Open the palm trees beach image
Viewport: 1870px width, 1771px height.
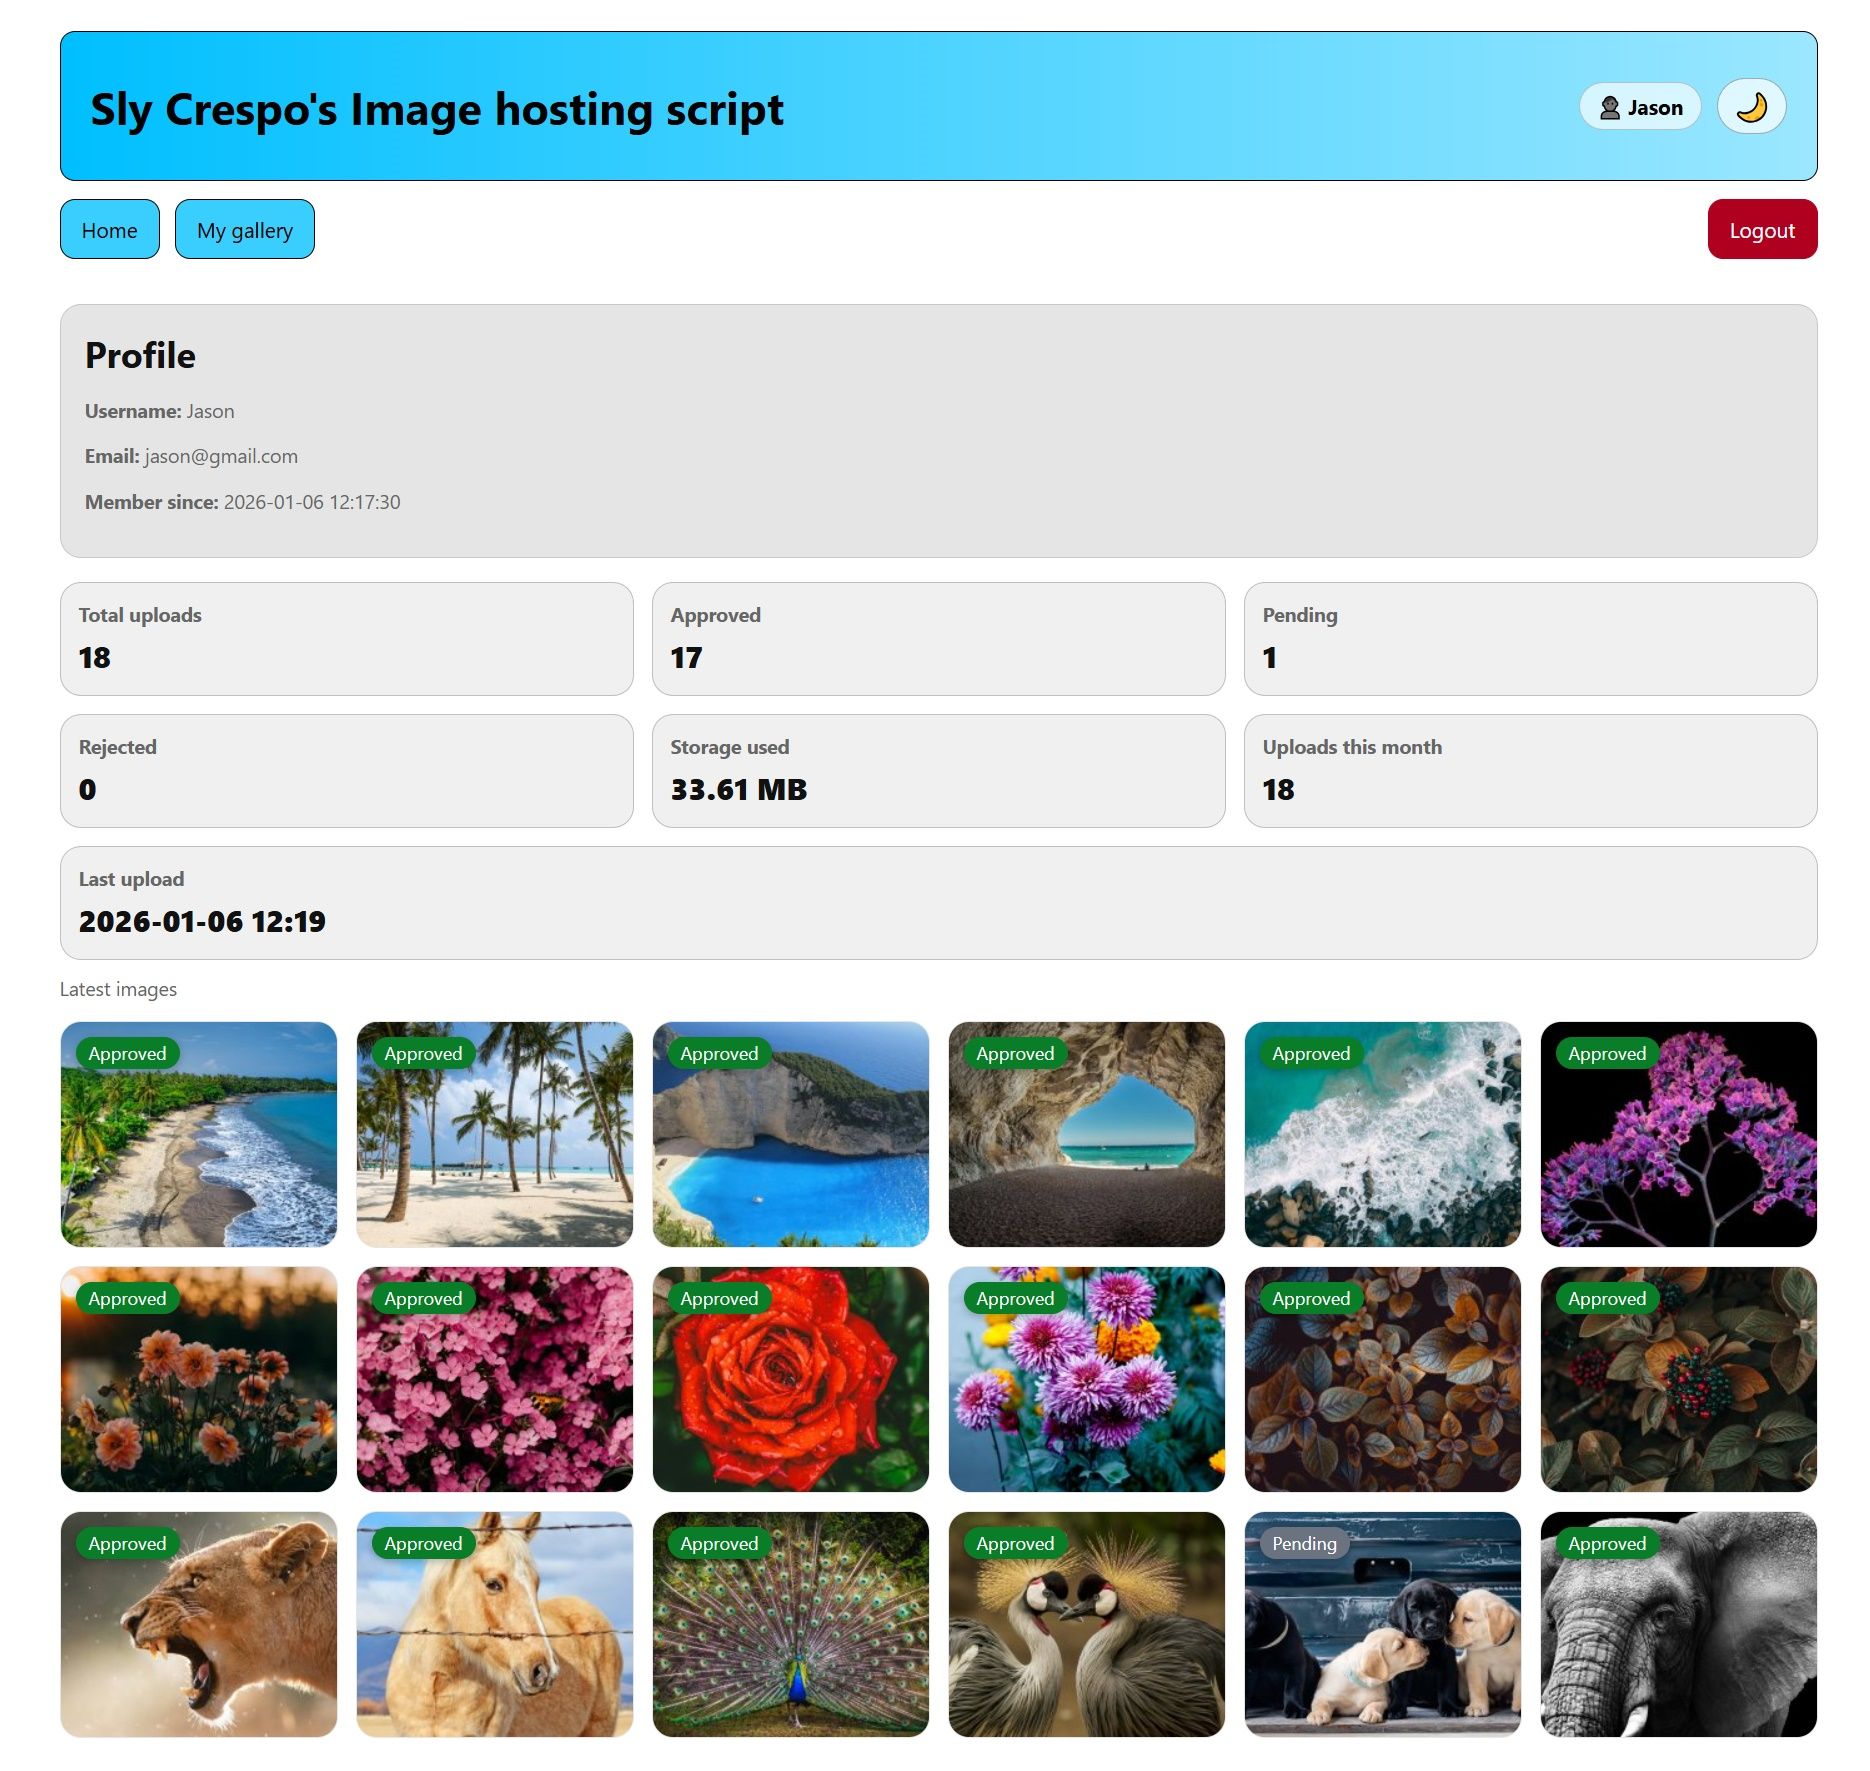point(495,1134)
